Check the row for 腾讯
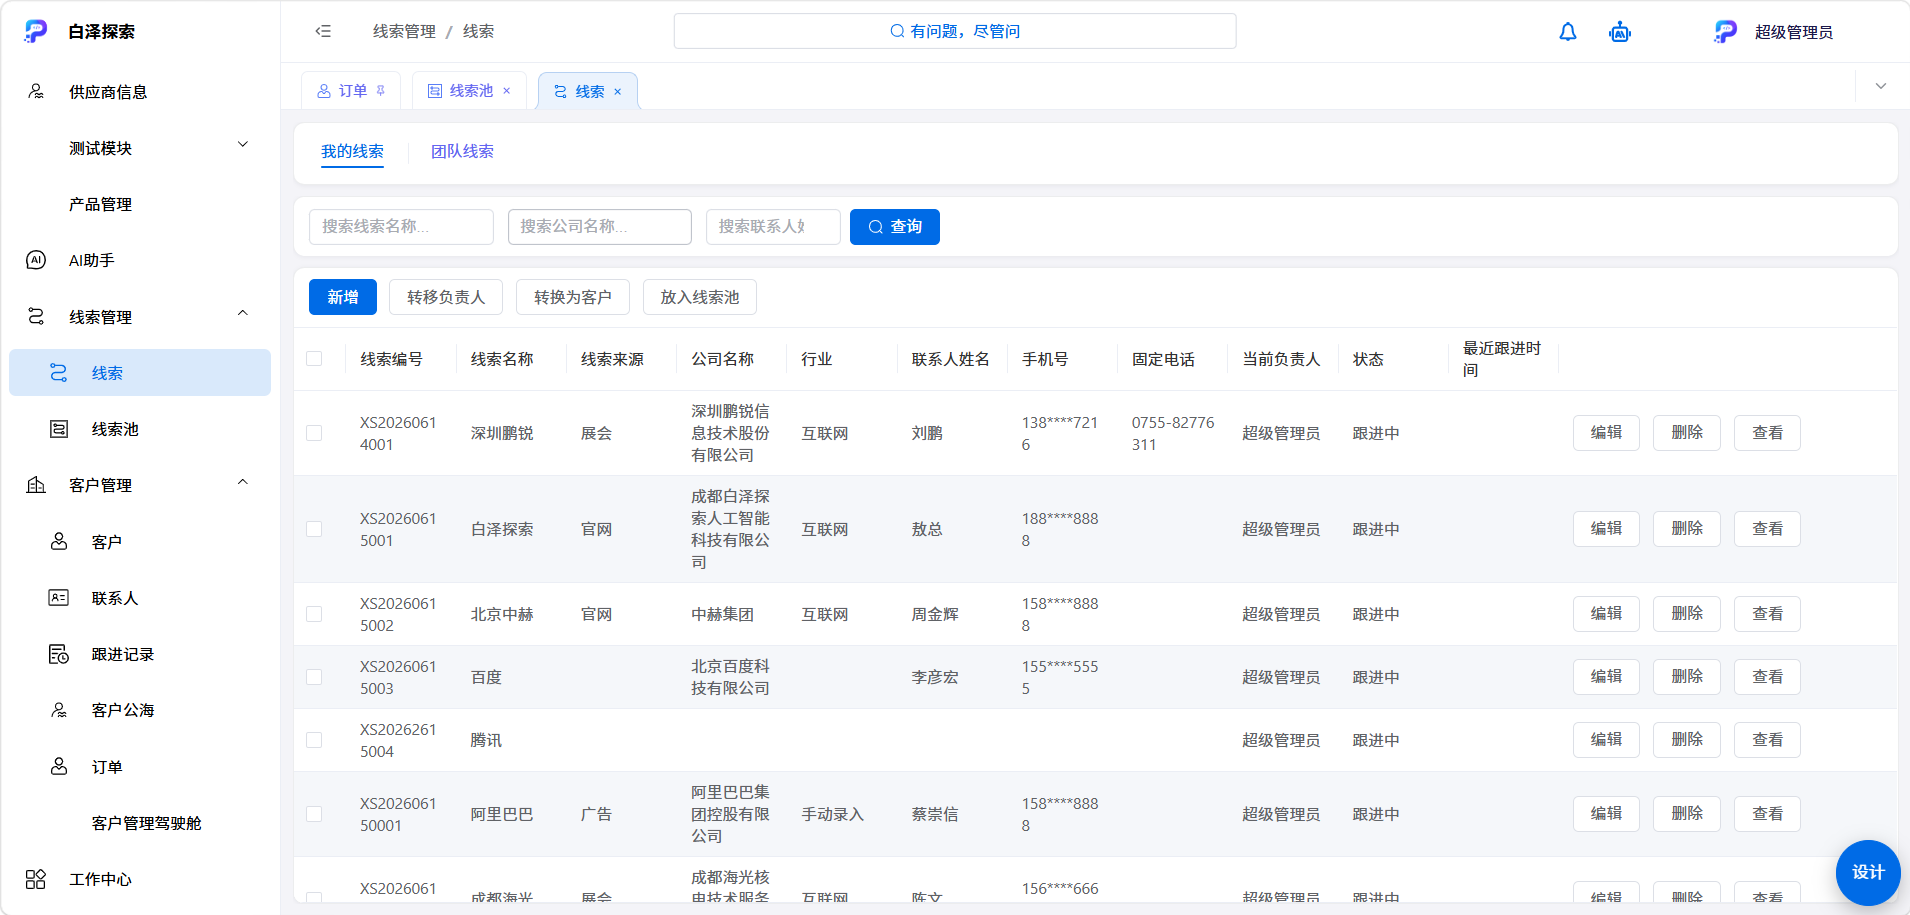The height and width of the screenshot is (915, 1910). pyautogui.click(x=314, y=740)
